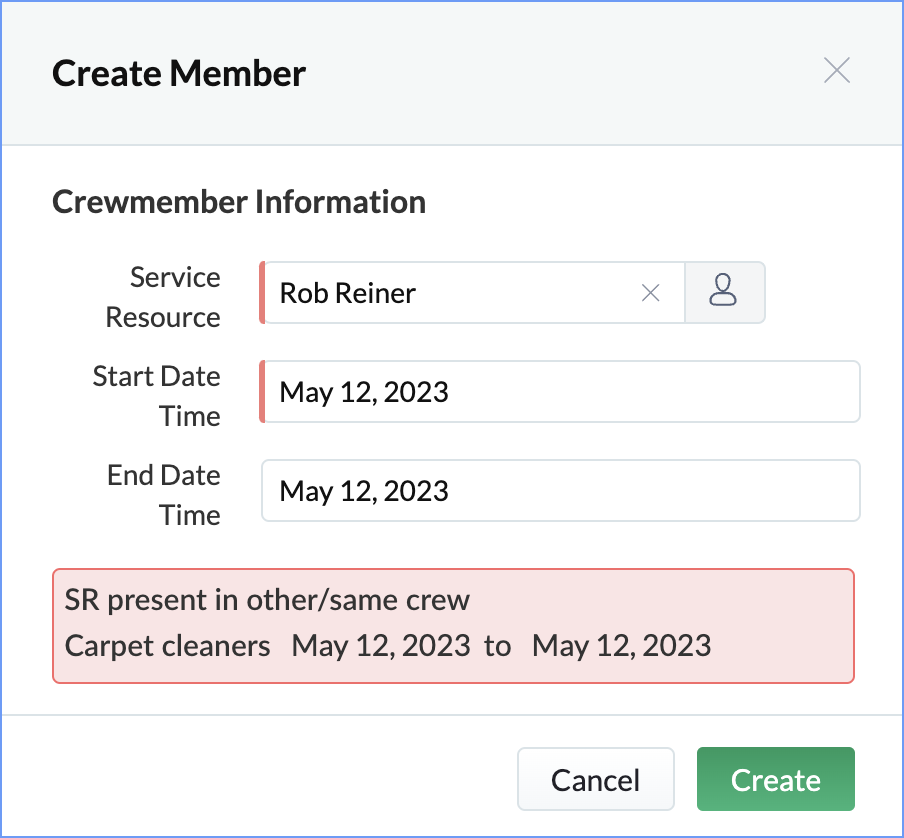Click the start date in the error banner

click(x=381, y=645)
